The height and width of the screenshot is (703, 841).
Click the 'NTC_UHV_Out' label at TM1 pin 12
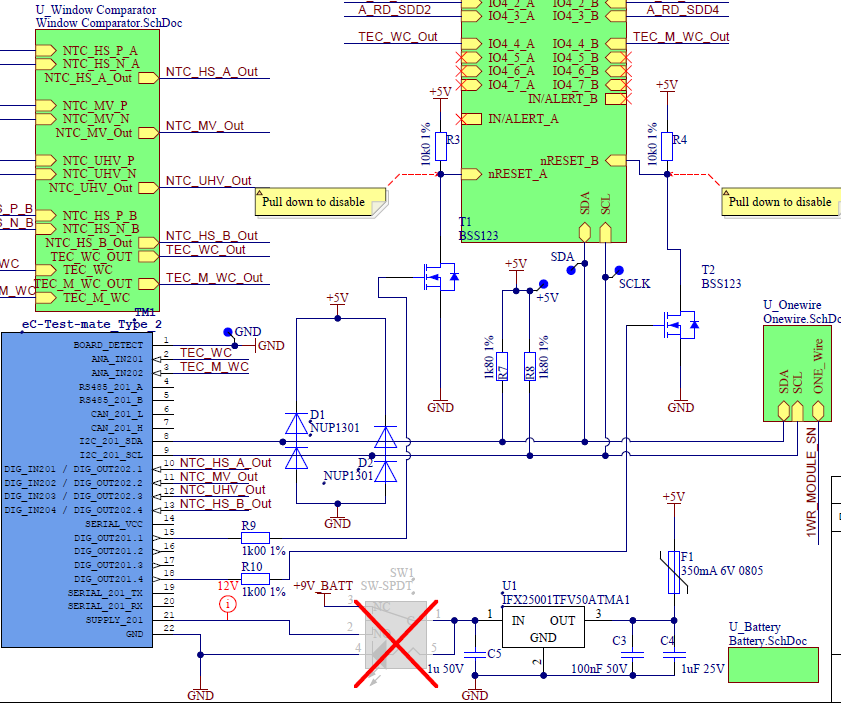[223, 490]
